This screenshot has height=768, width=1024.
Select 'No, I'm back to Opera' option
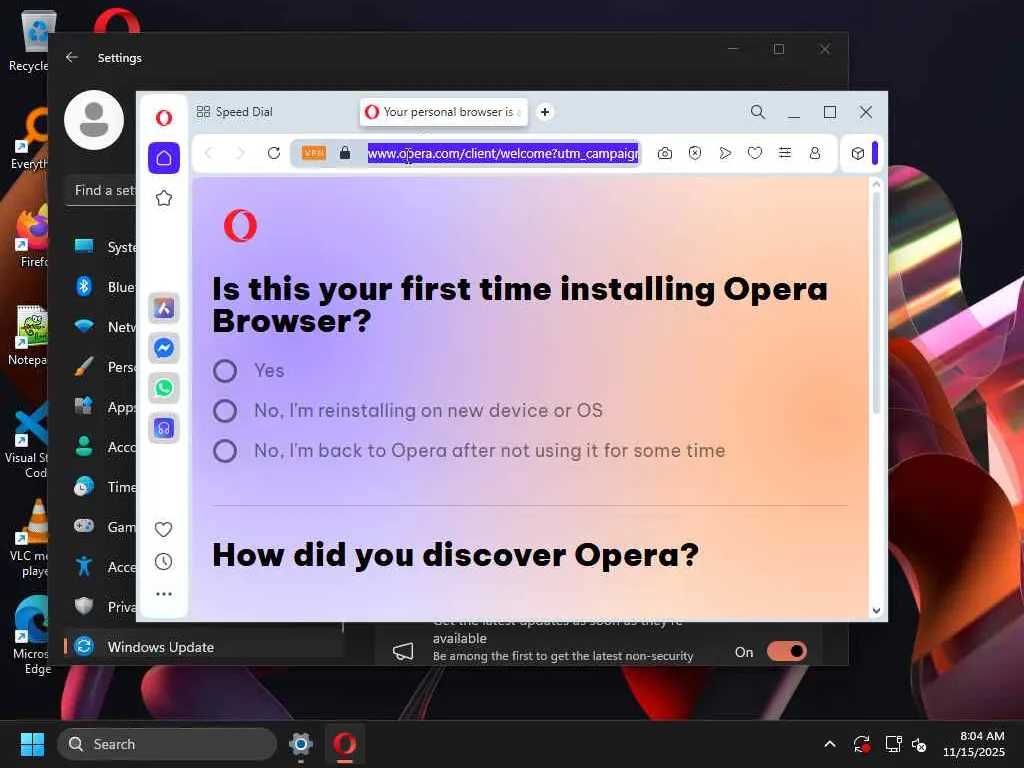point(225,451)
